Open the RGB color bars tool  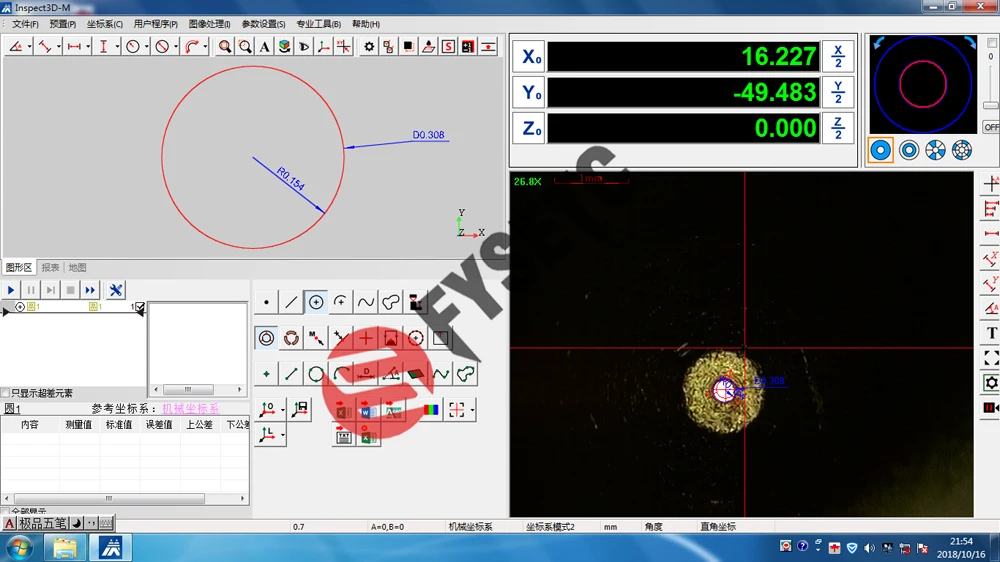pyautogui.click(x=431, y=410)
